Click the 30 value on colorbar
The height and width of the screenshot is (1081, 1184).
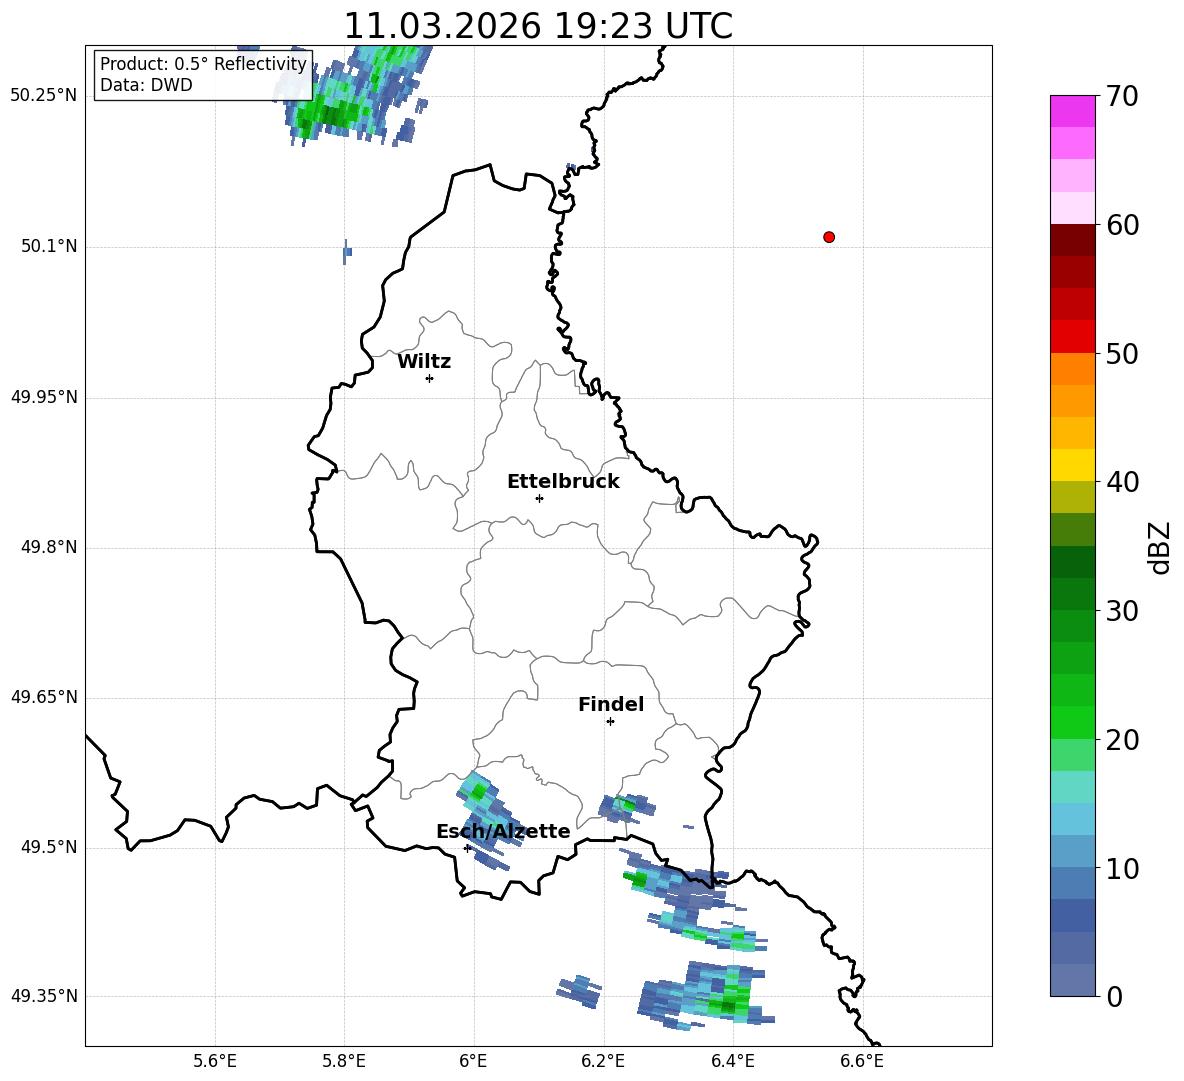(x=1121, y=611)
